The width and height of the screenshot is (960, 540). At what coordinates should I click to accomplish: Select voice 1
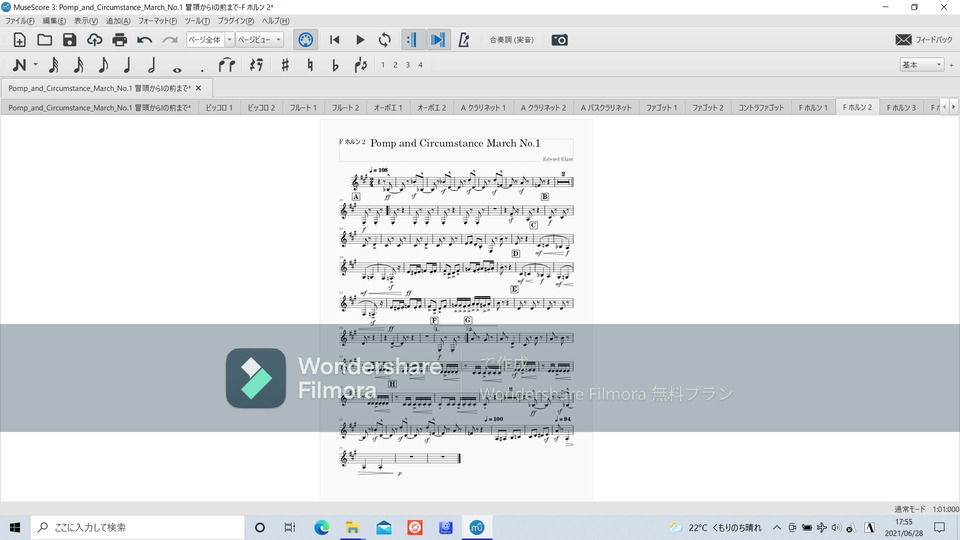tap(383, 65)
